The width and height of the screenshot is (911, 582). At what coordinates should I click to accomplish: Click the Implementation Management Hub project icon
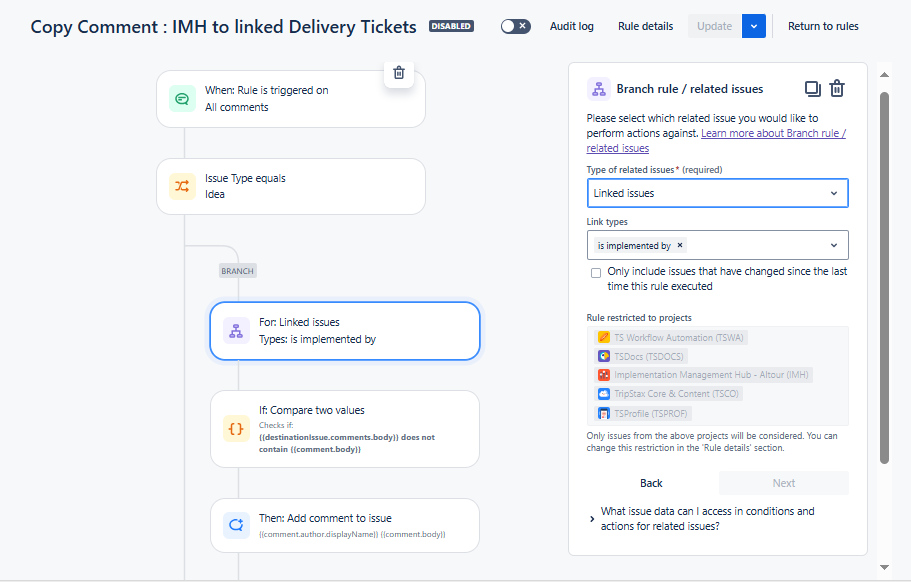(604, 375)
